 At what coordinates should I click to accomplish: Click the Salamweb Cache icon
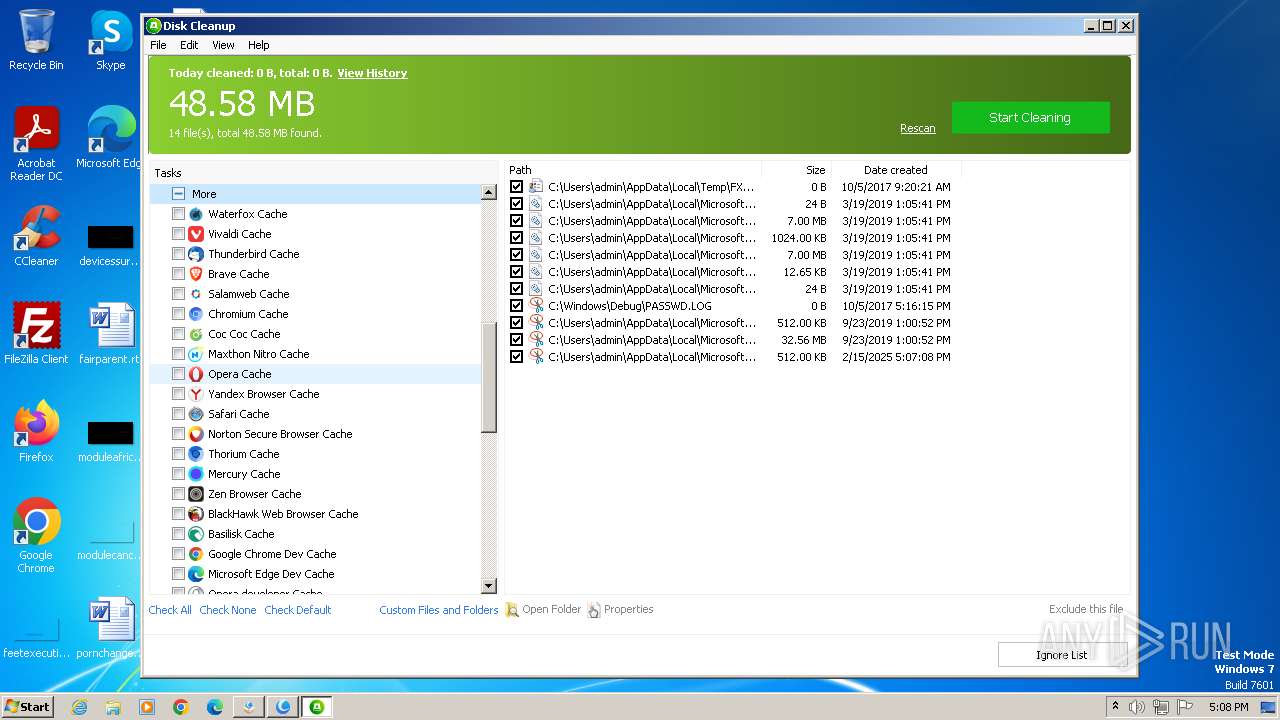pyautogui.click(x=196, y=294)
